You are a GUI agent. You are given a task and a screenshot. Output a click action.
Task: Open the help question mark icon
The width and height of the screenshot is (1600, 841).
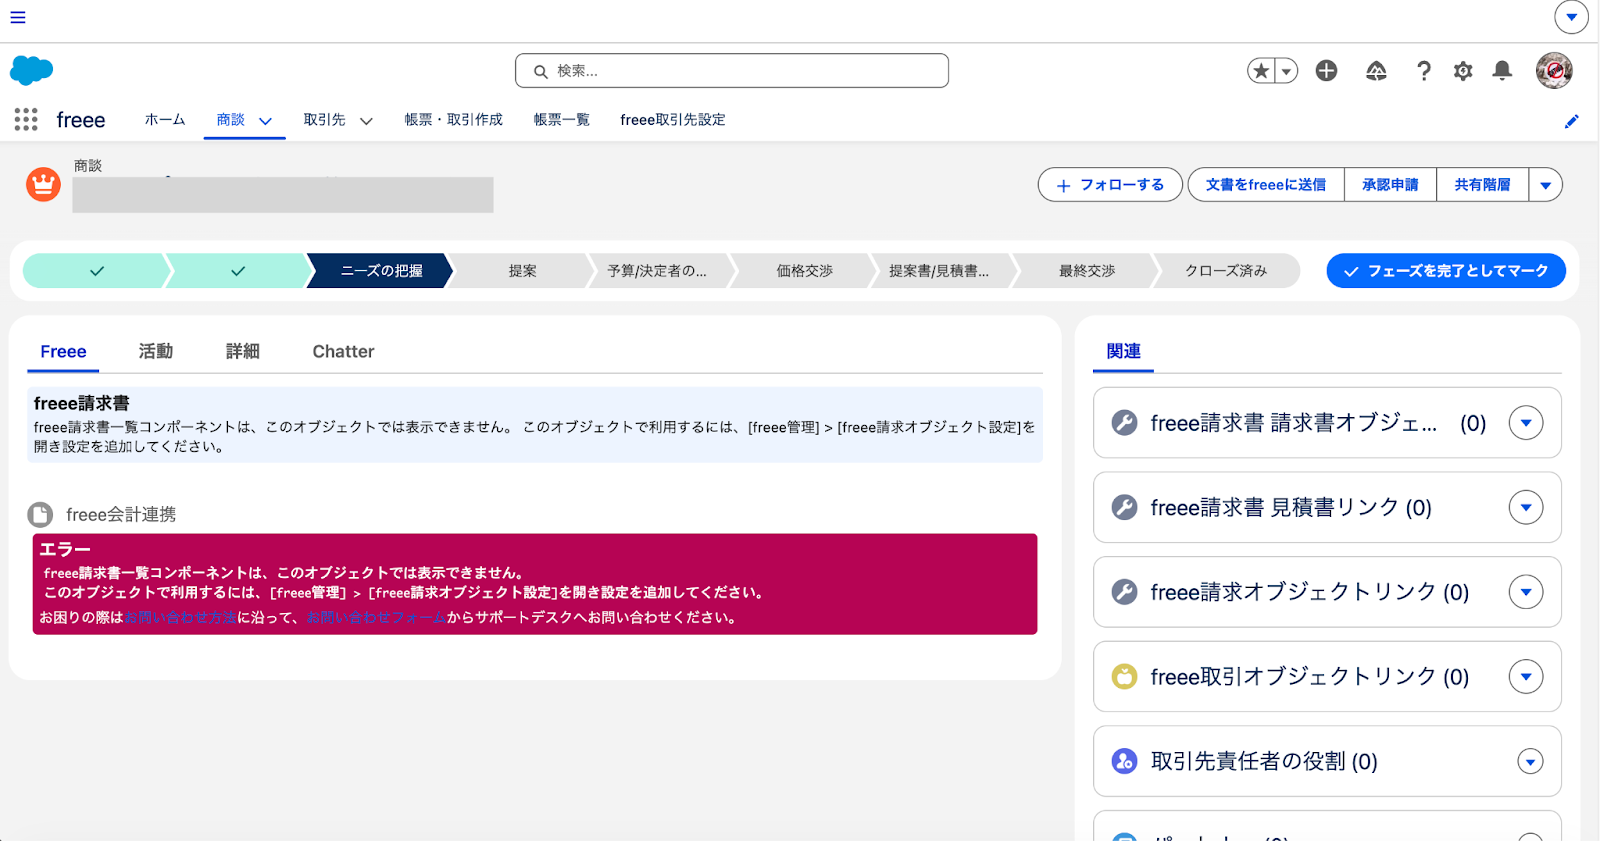pos(1423,70)
